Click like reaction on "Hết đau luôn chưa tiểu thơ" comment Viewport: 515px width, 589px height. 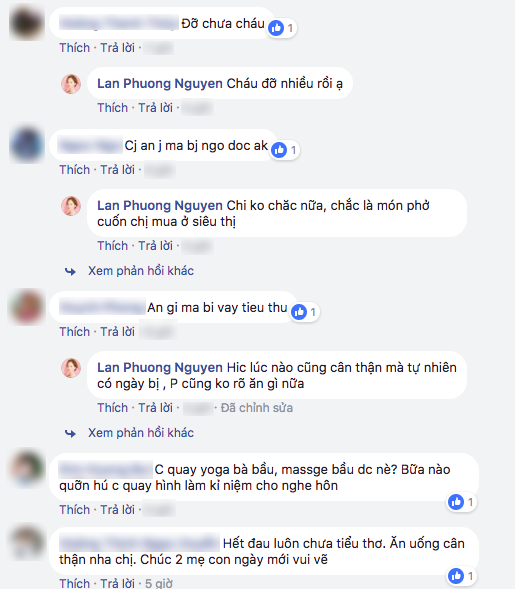(462, 576)
